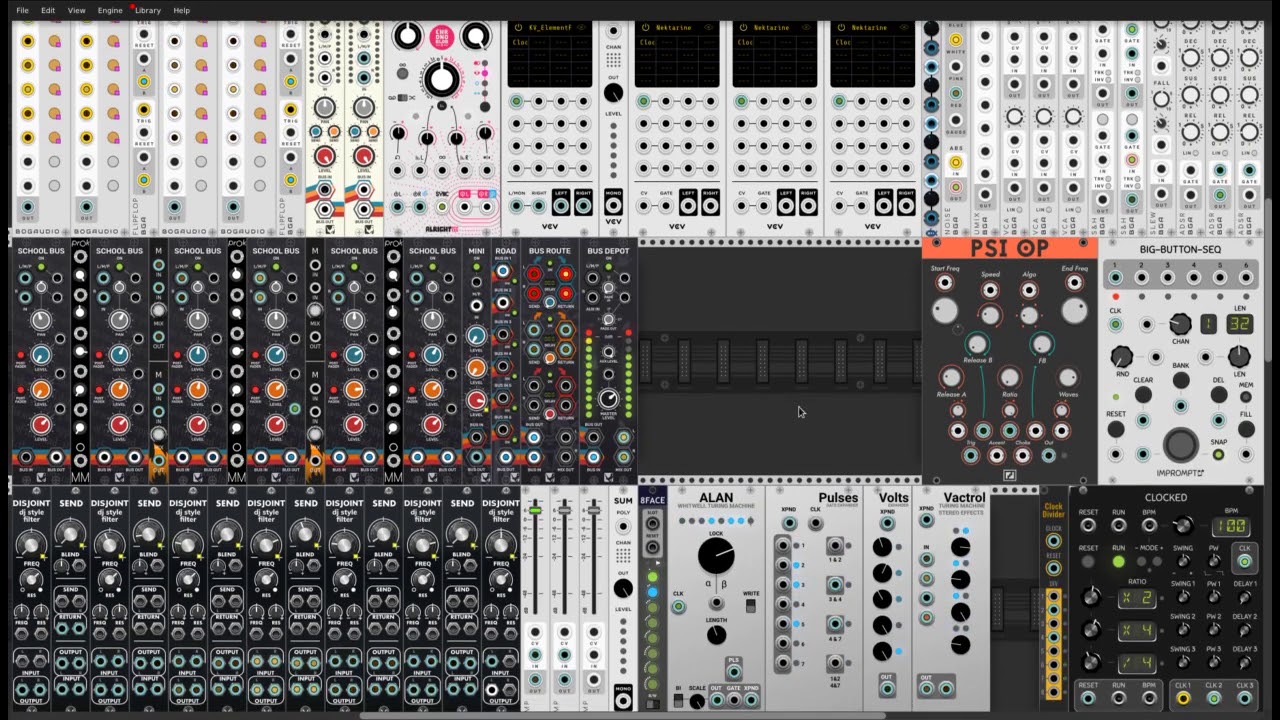This screenshot has height=720, width=1280.
Task: Click the CLOCKED CLK3 output jack
Action: click(x=1244, y=698)
